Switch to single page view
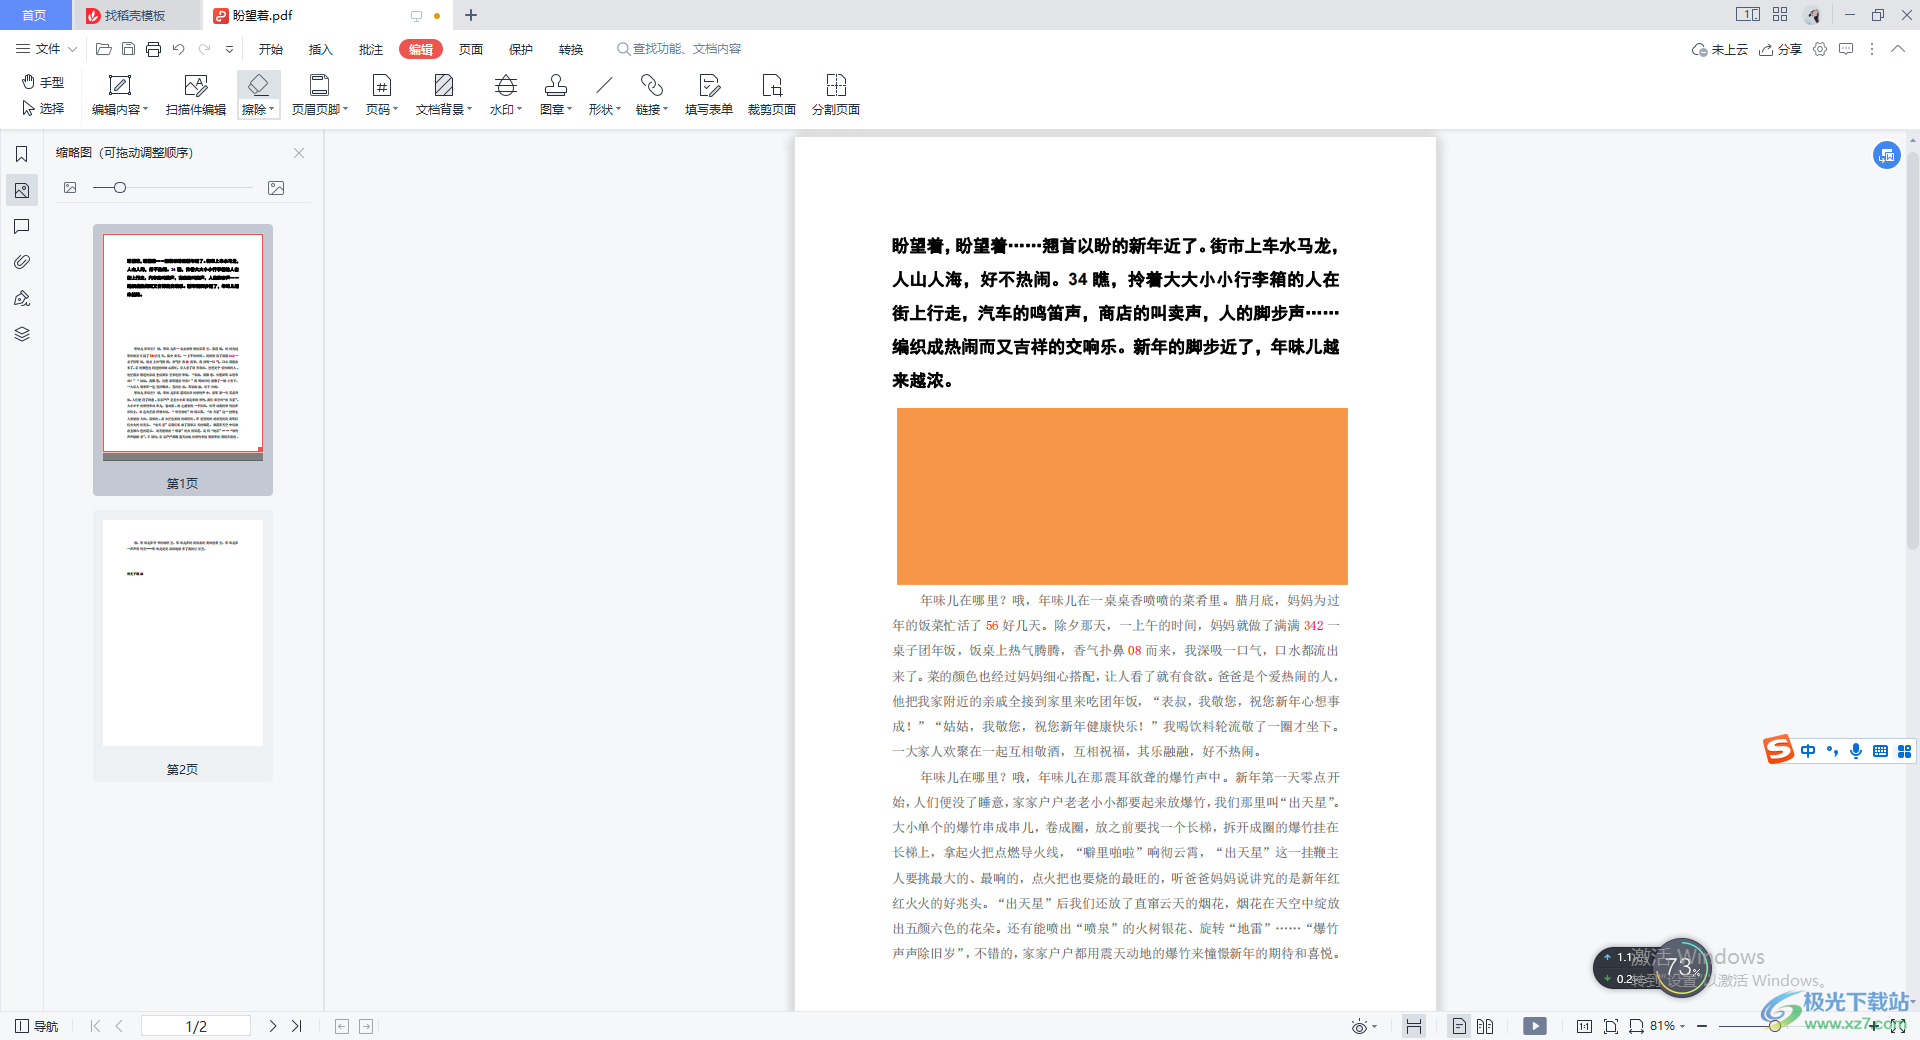Viewport: 1920px width, 1040px height. pyautogui.click(x=1459, y=1026)
